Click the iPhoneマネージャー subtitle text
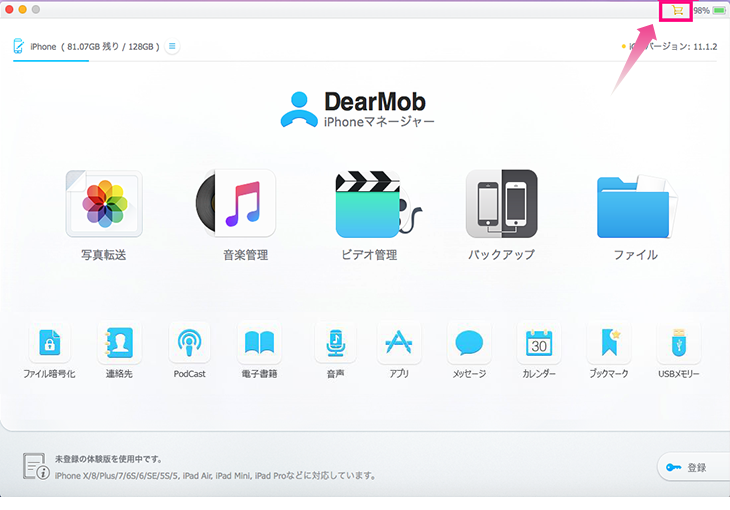Image resolution: width=730 pixels, height=510 pixels. [x=379, y=122]
